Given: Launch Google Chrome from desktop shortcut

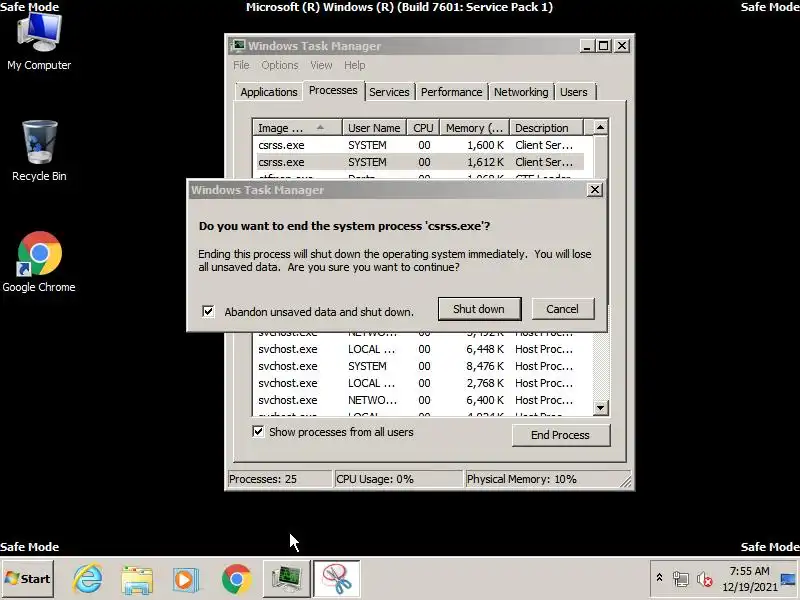Looking at the screenshot, I should (39, 262).
